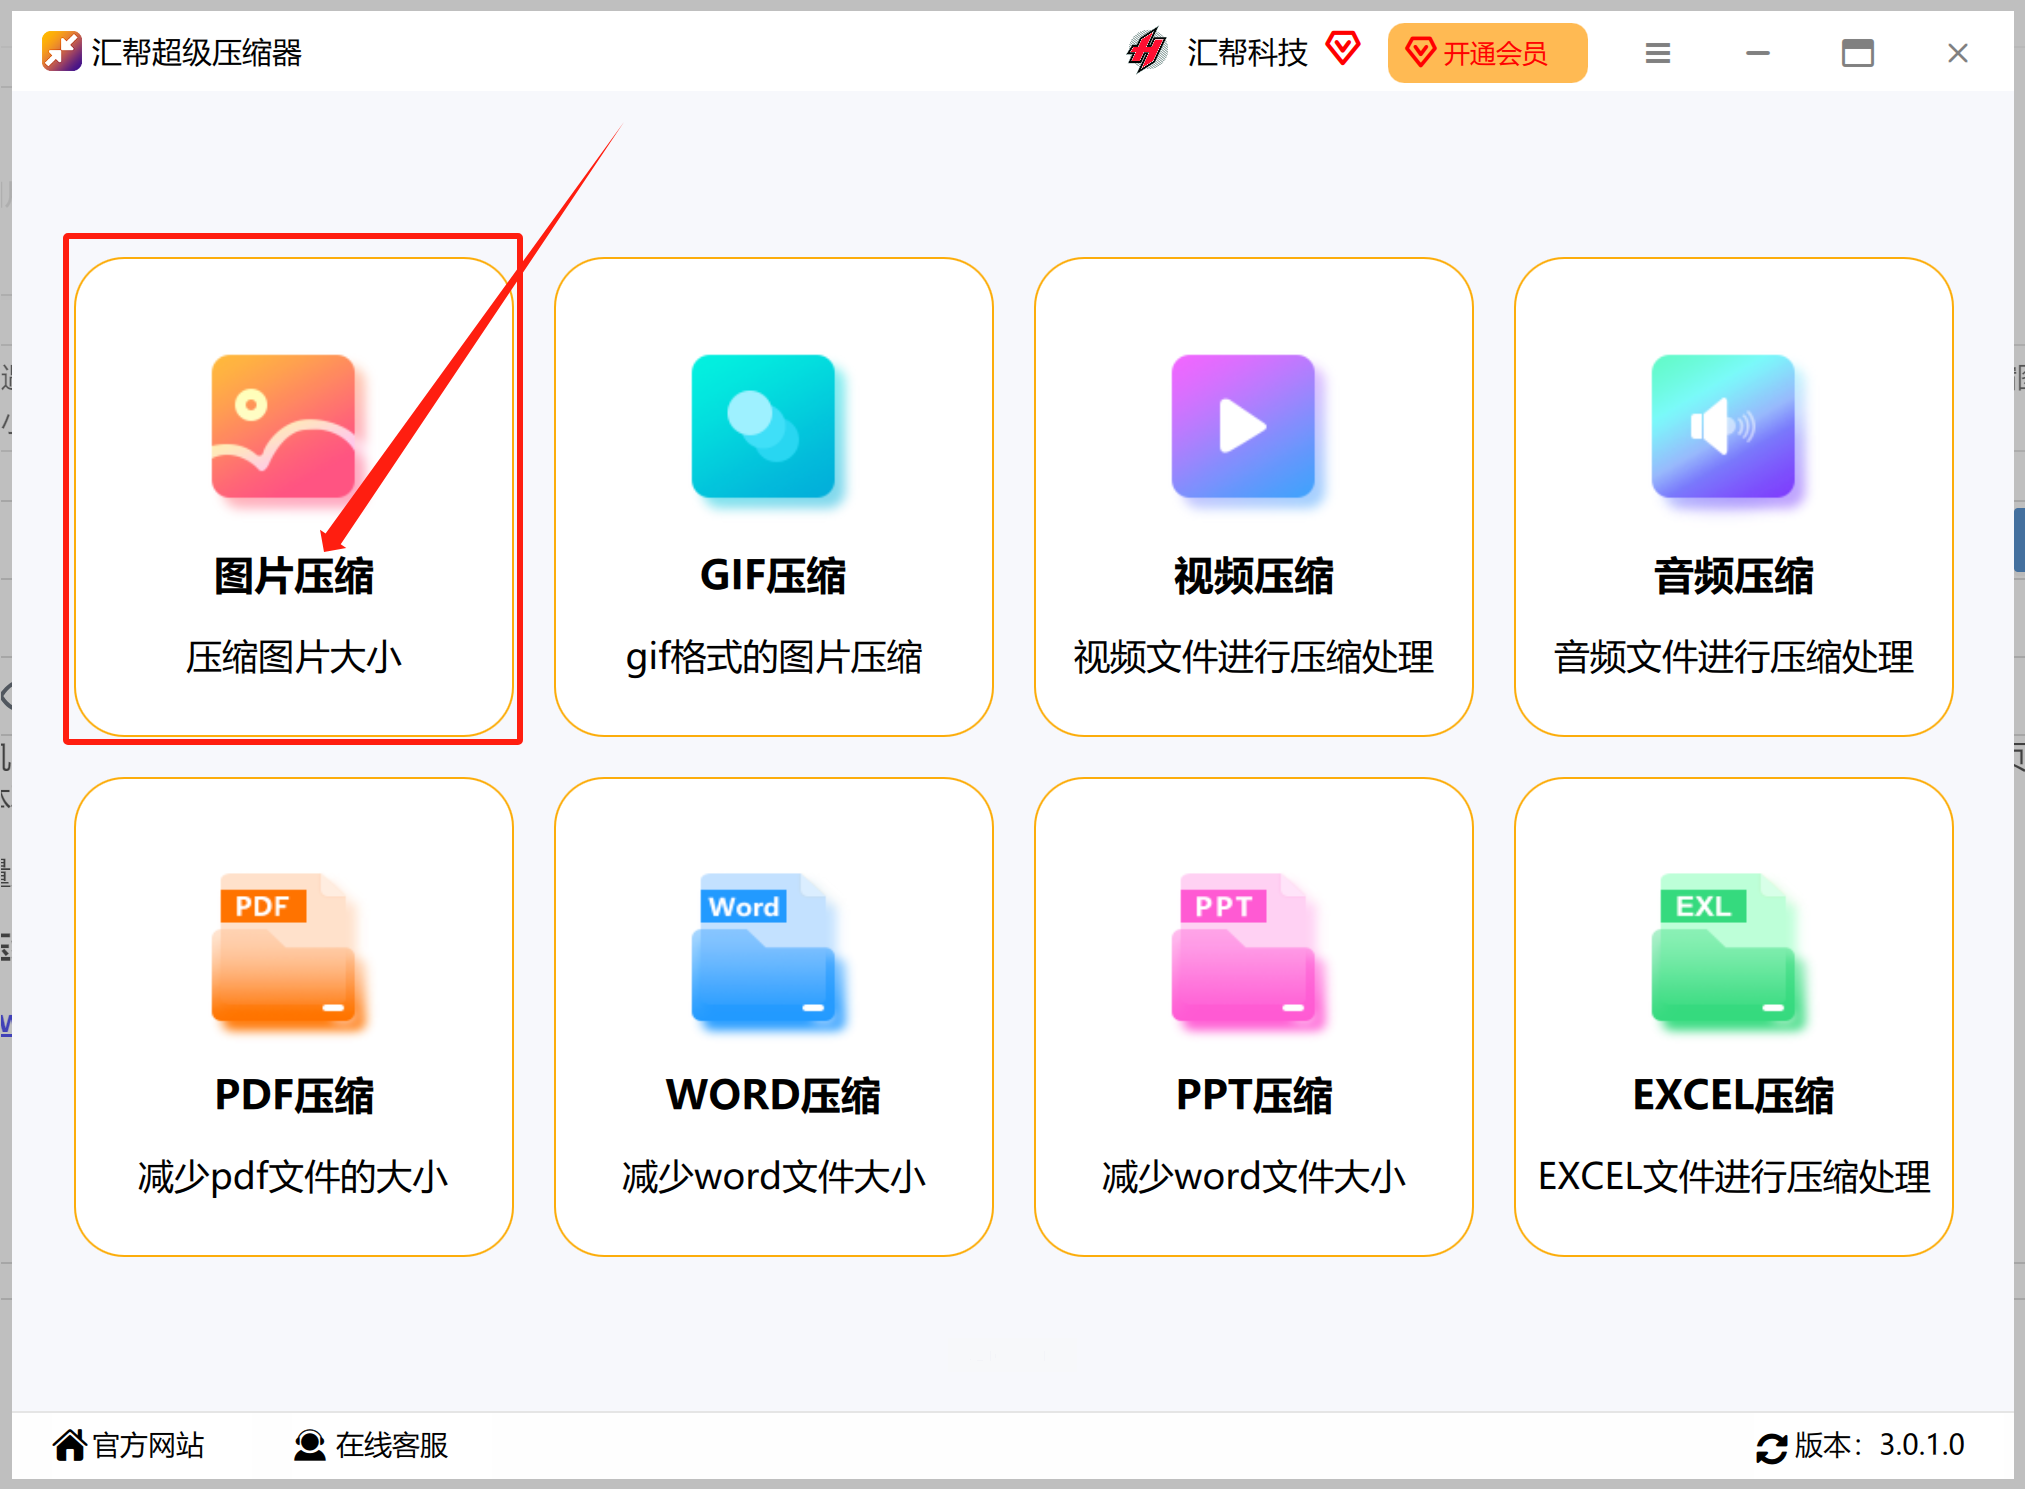Image resolution: width=2025 pixels, height=1489 pixels.
Task: Open the WORD压缩 blue folder icon
Action: [x=764, y=950]
